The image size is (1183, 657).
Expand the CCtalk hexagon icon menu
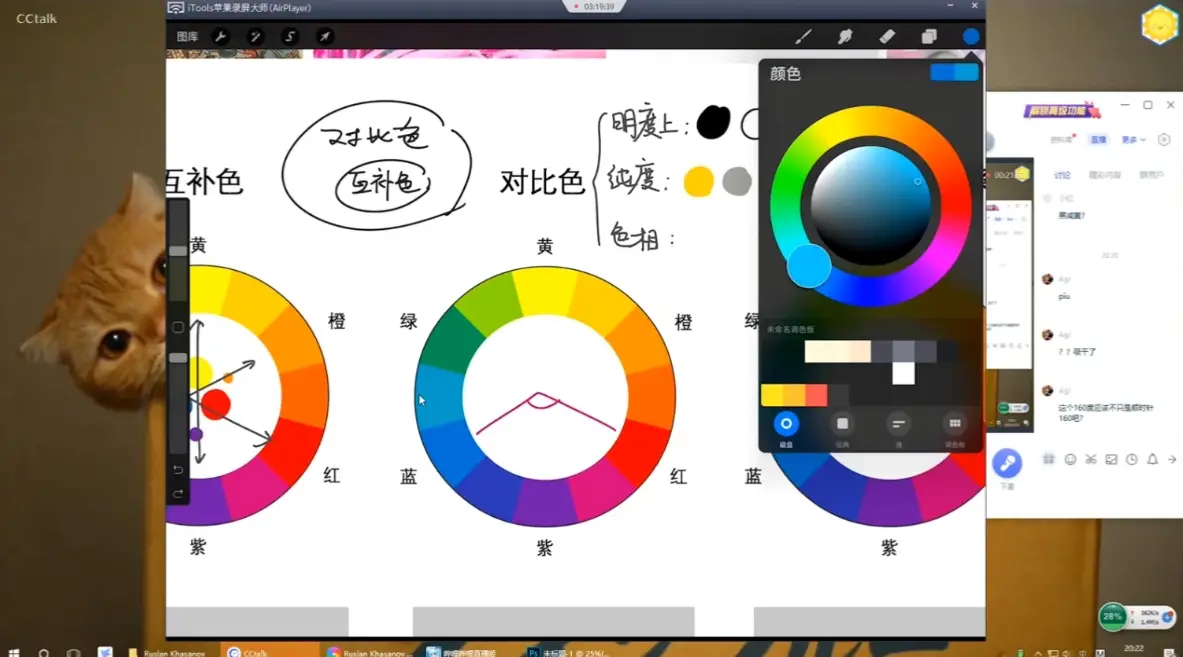(1158, 24)
